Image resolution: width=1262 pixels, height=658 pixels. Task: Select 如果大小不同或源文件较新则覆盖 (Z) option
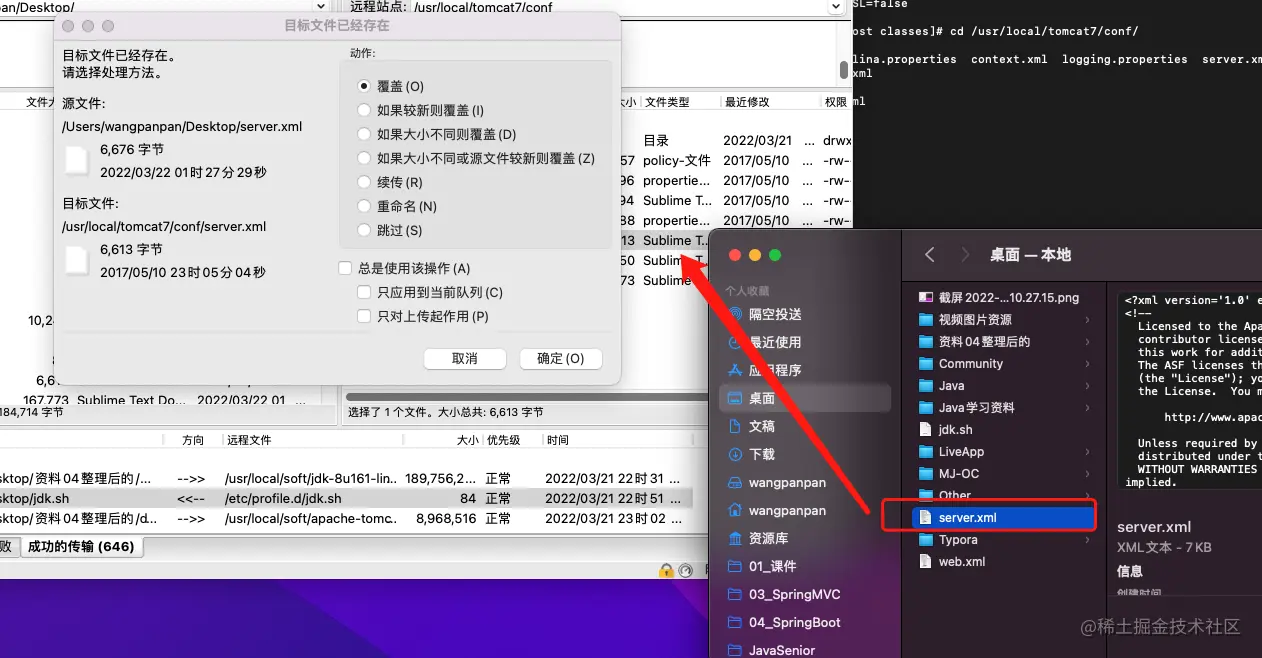pyautogui.click(x=476, y=158)
